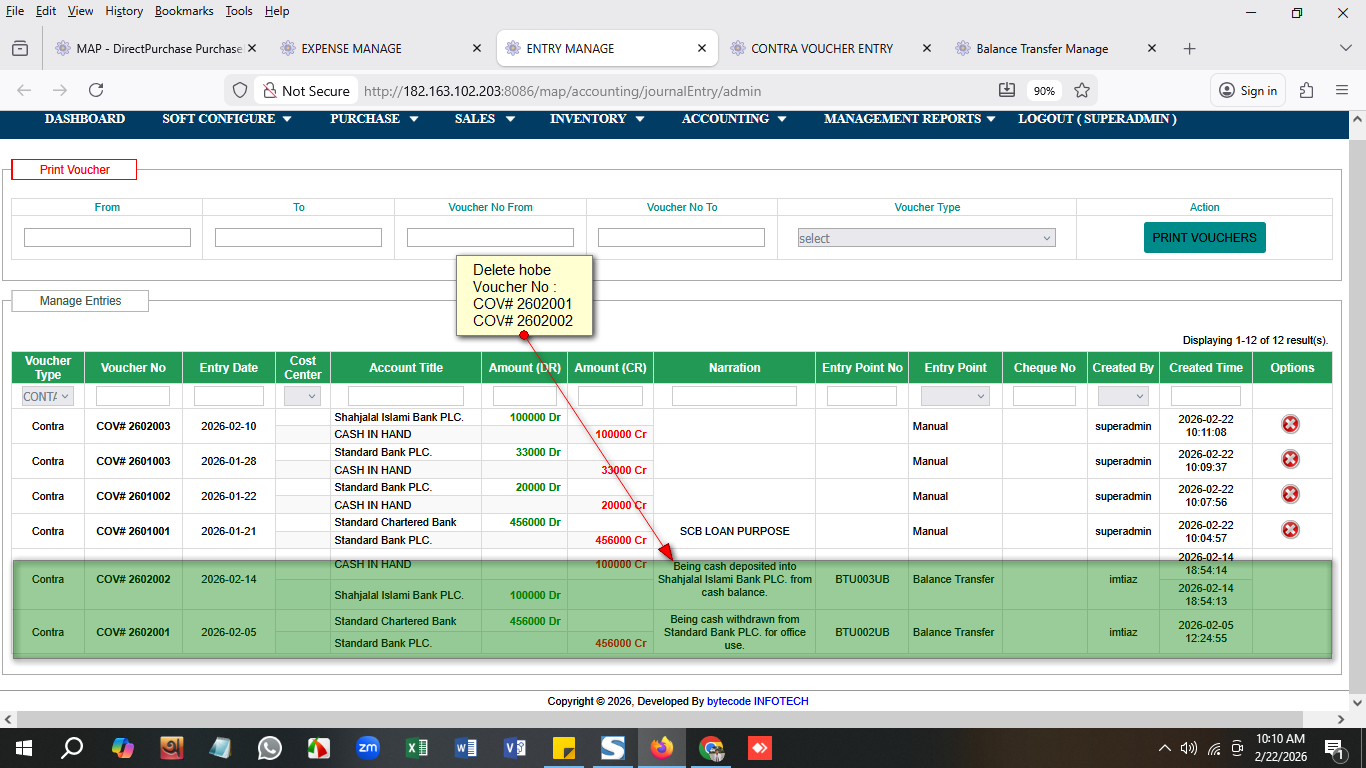Click the Narration column filter field
The height and width of the screenshot is (768, 1366).
pos(734,396)
